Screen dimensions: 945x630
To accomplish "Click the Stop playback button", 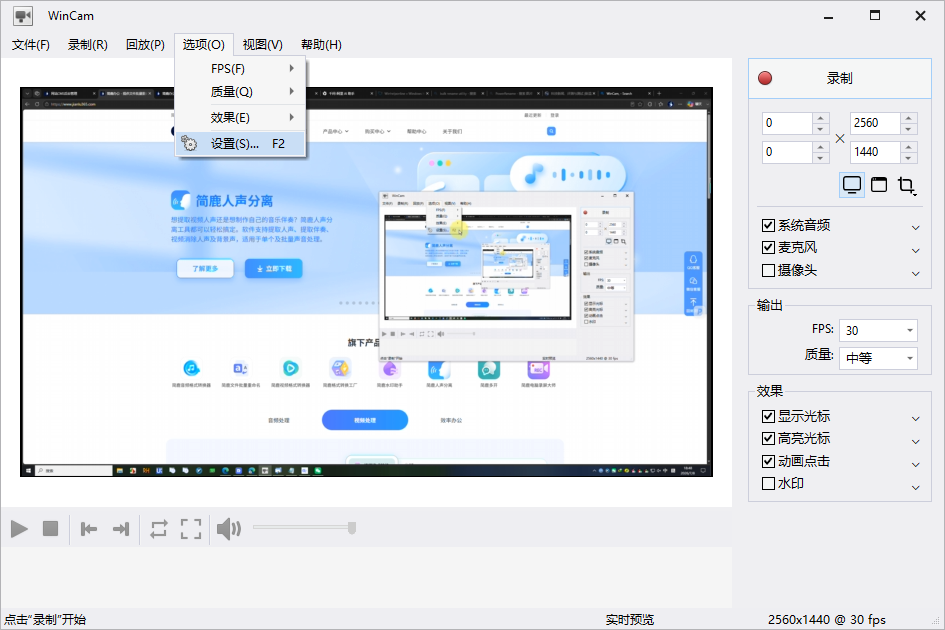I will (x=51, y=529).
